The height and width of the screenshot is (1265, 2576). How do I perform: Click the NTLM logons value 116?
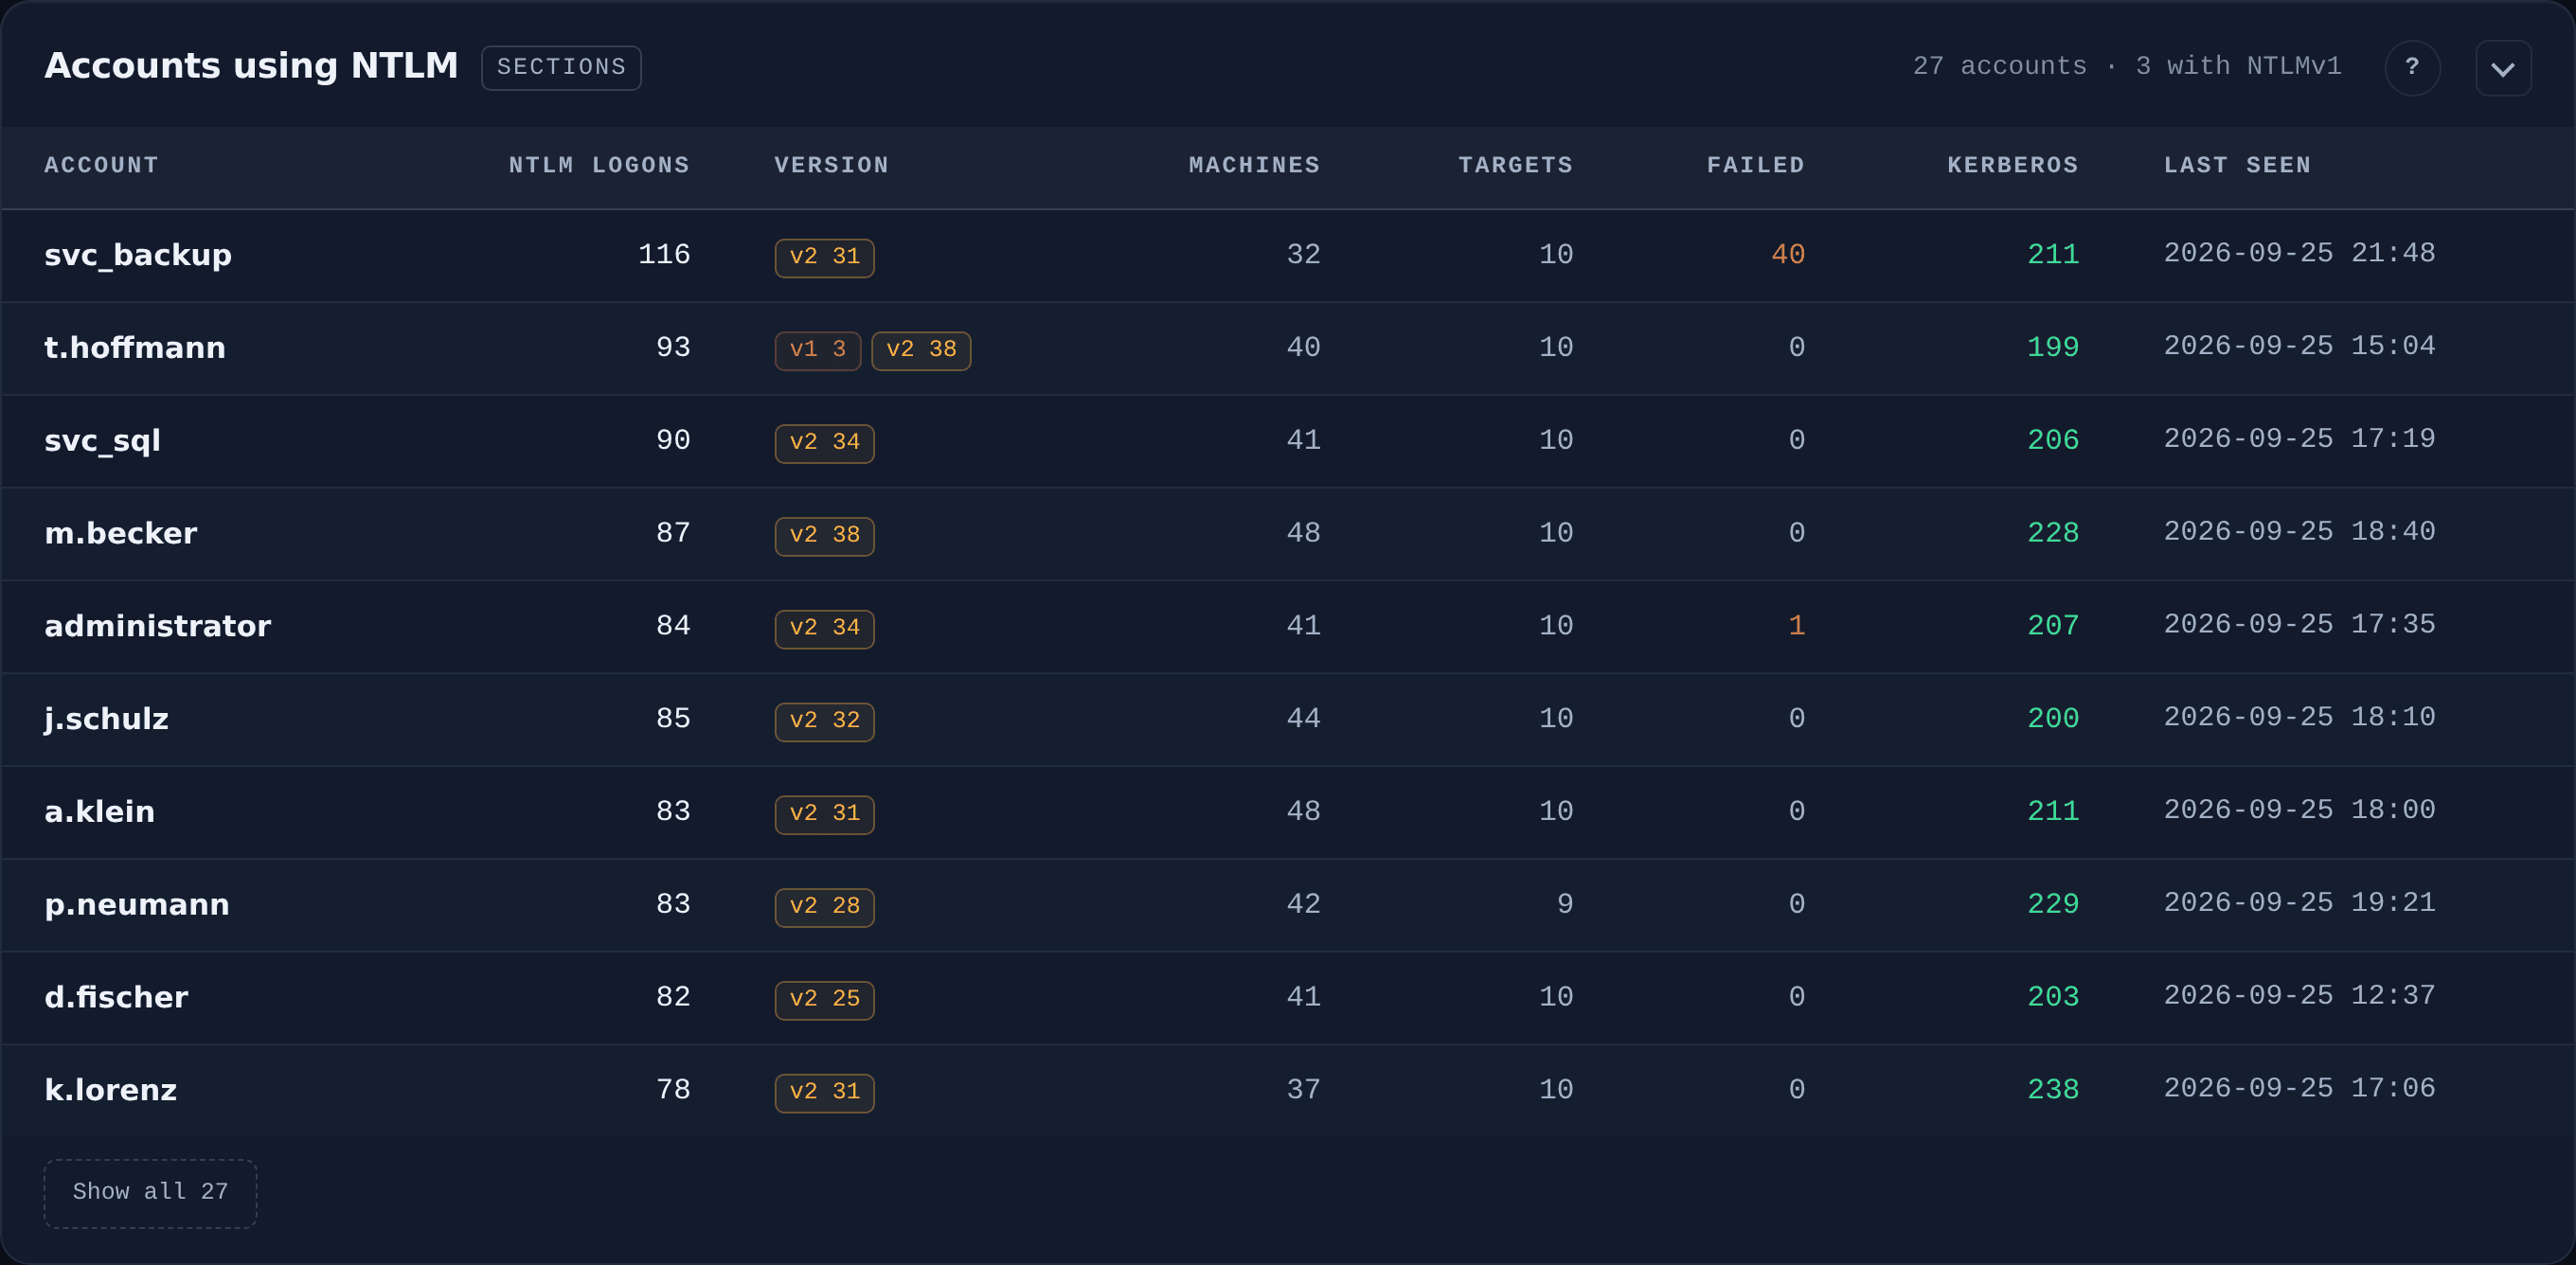coord(664,255)
